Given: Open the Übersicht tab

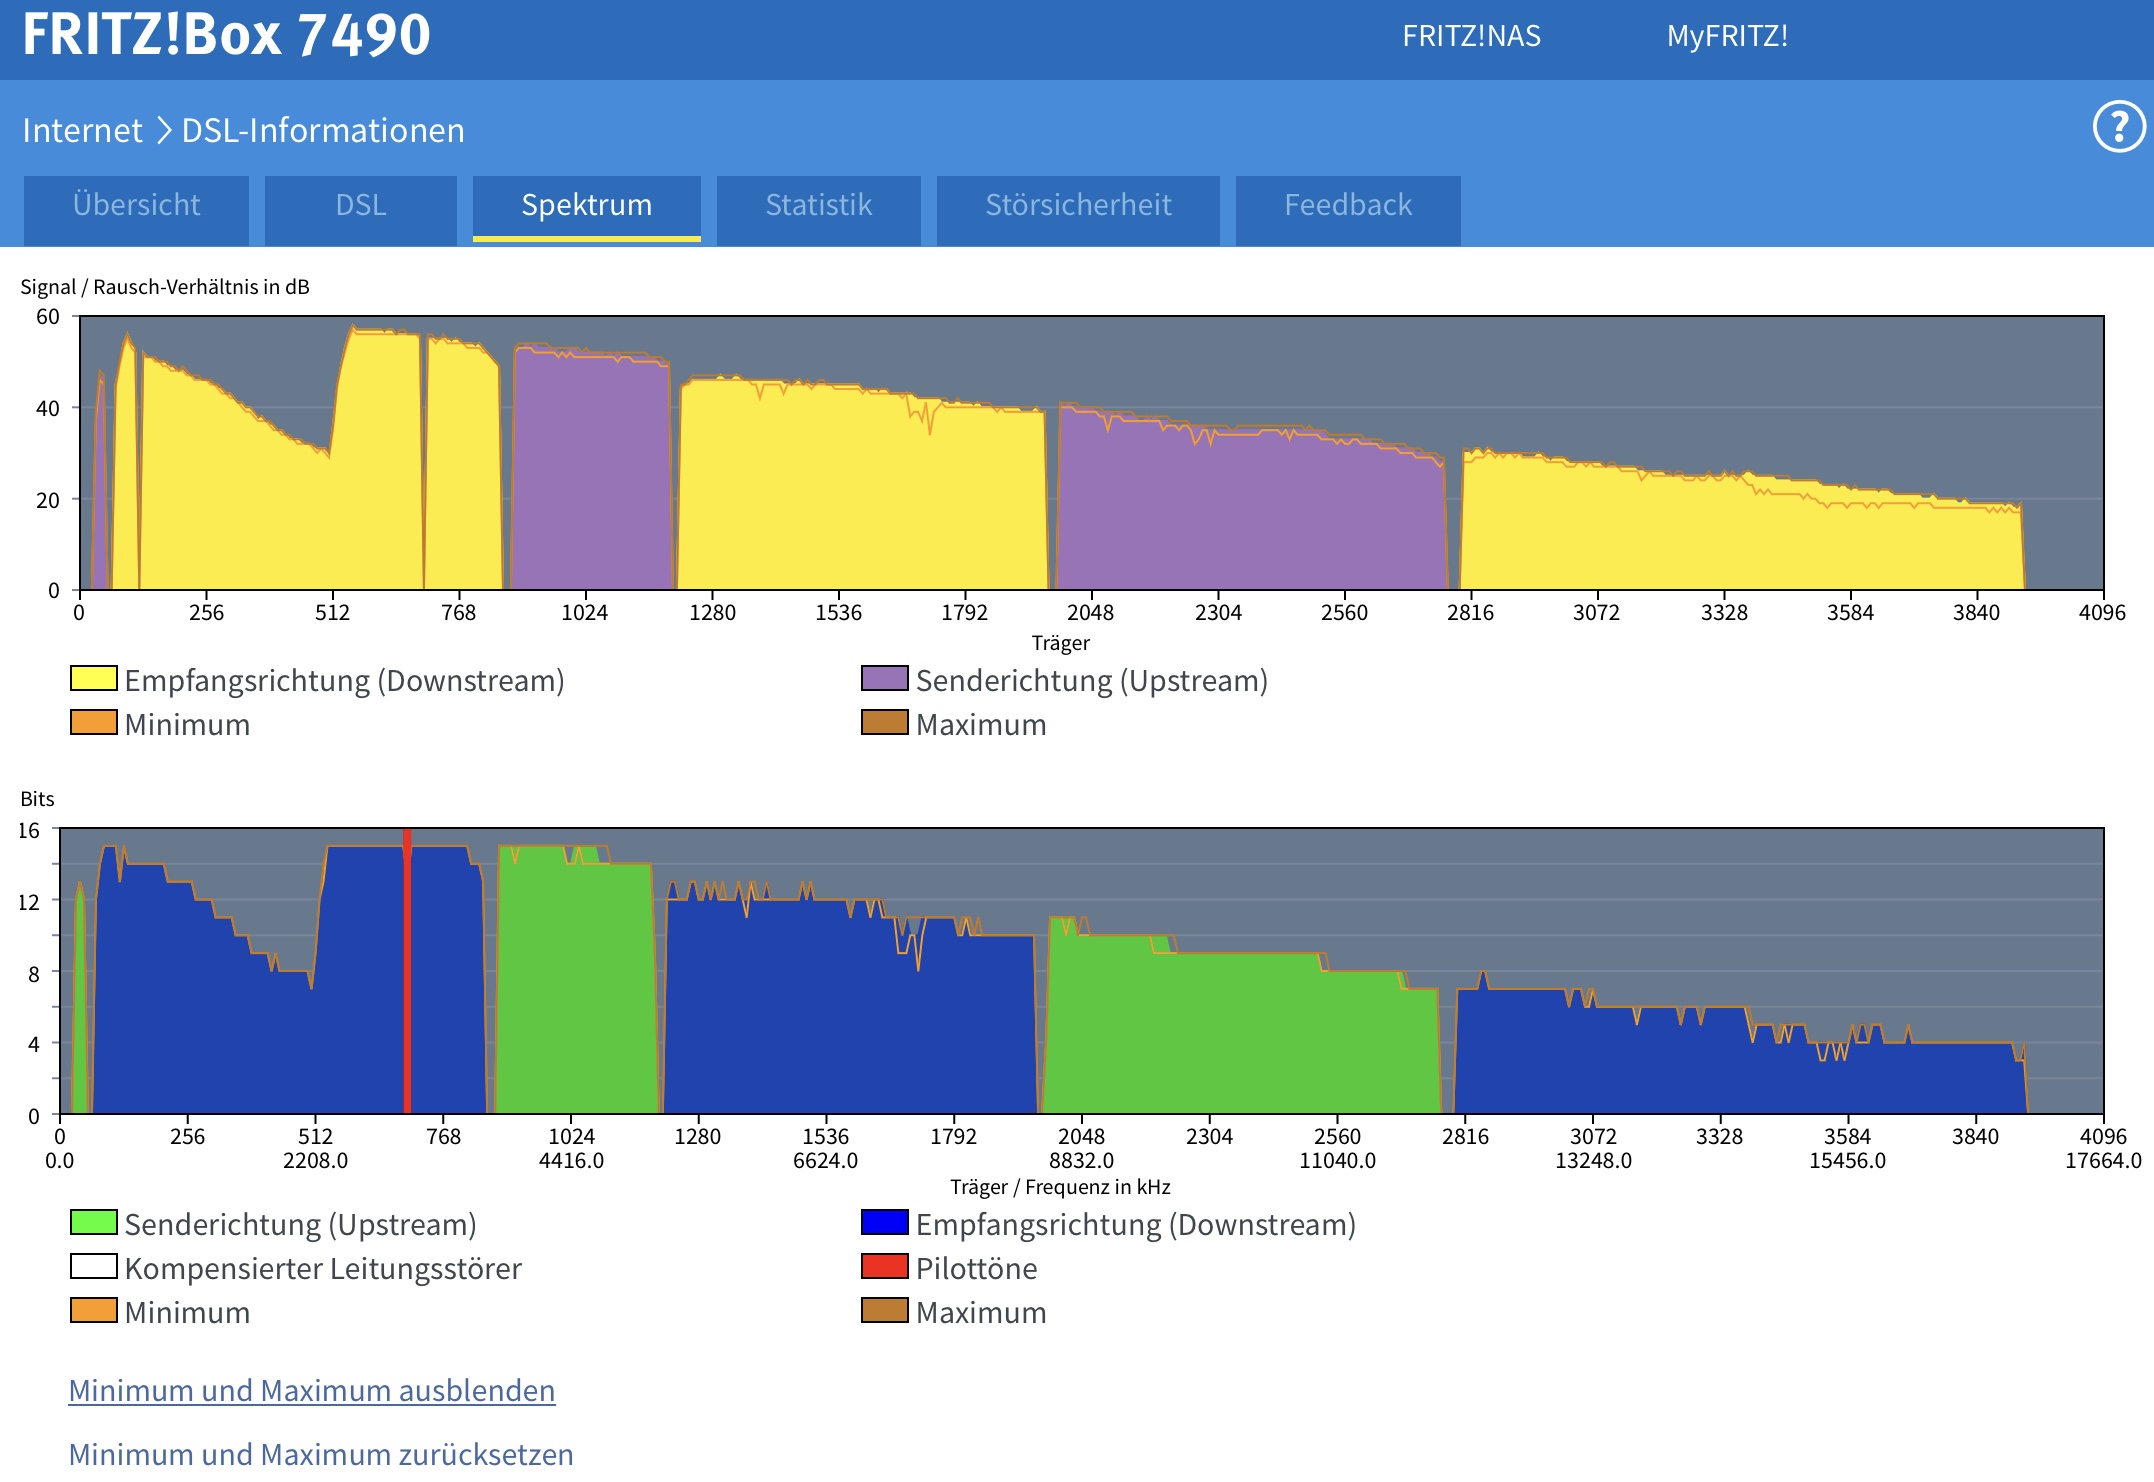Looking at the screenshot, I should (136, 206).
